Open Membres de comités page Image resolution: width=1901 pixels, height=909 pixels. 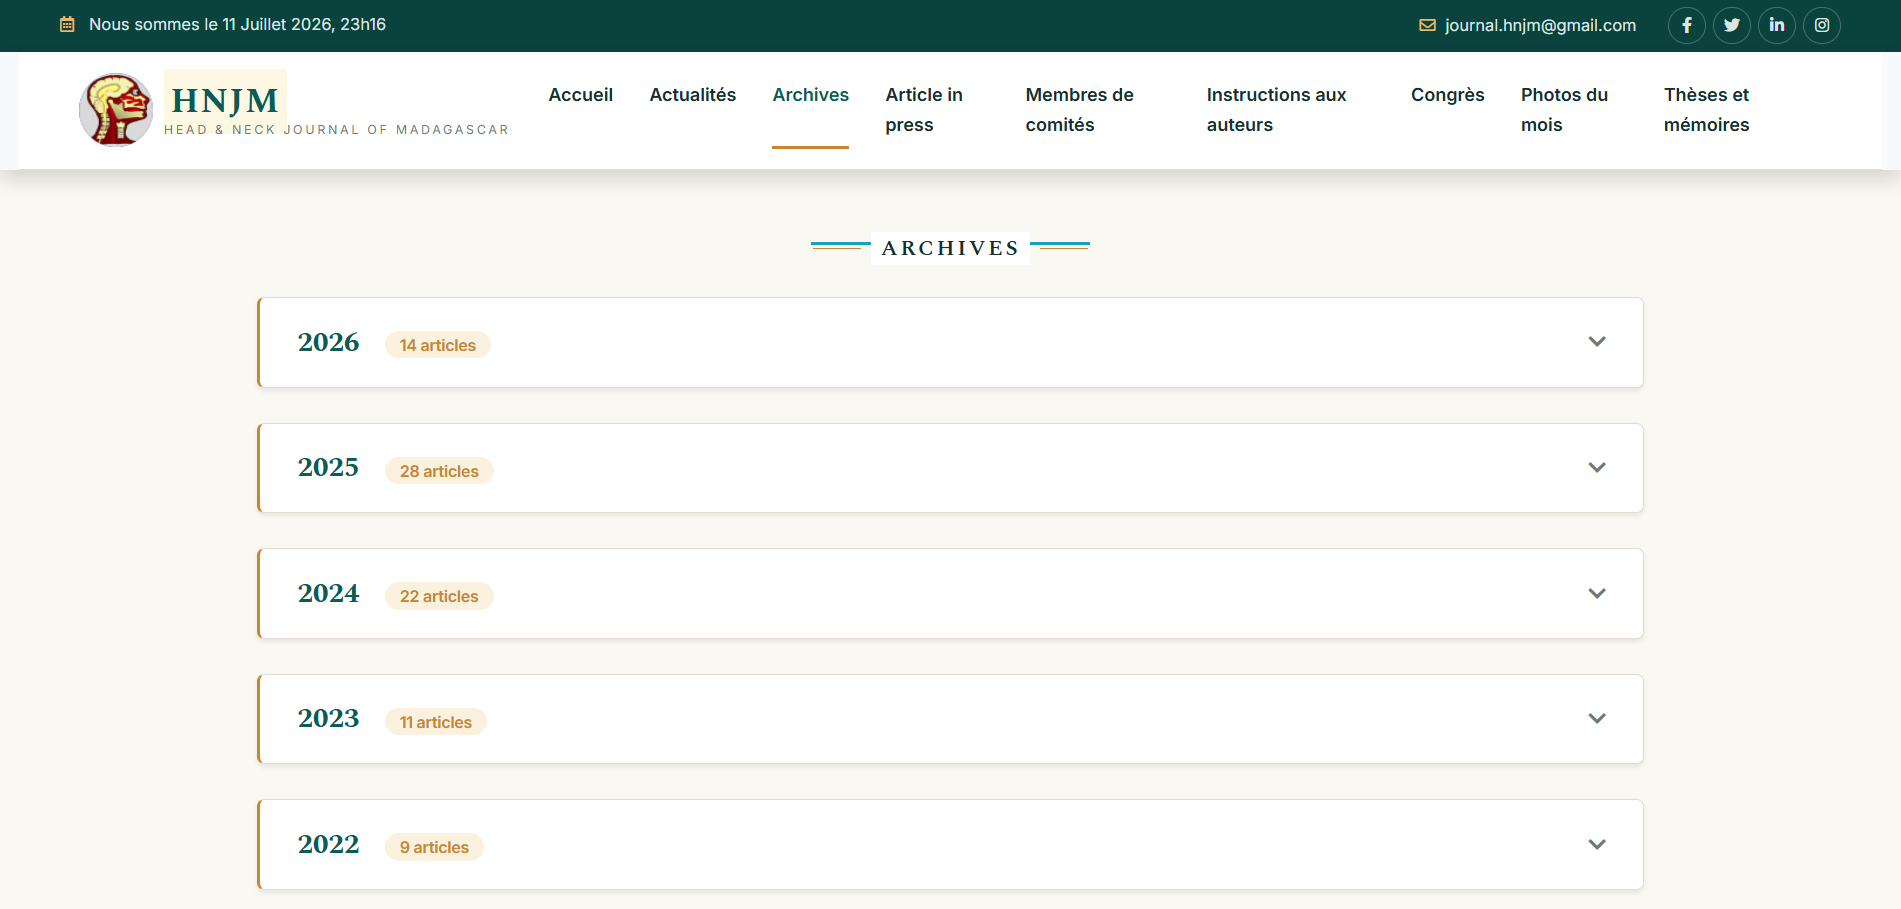(1079, 110)
